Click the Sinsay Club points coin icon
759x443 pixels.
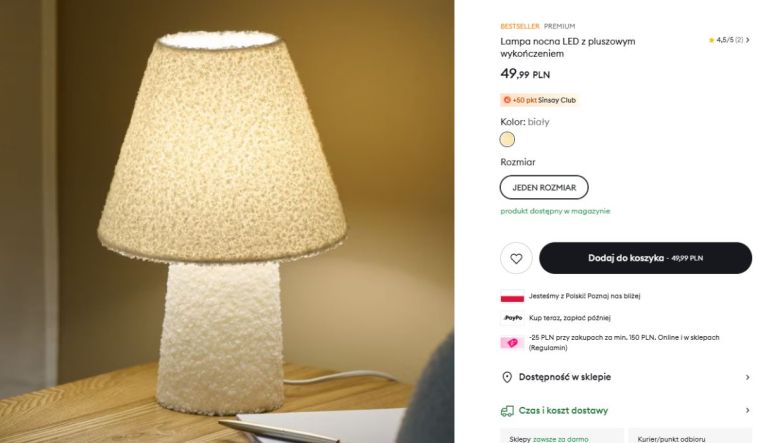coord(507,100)
